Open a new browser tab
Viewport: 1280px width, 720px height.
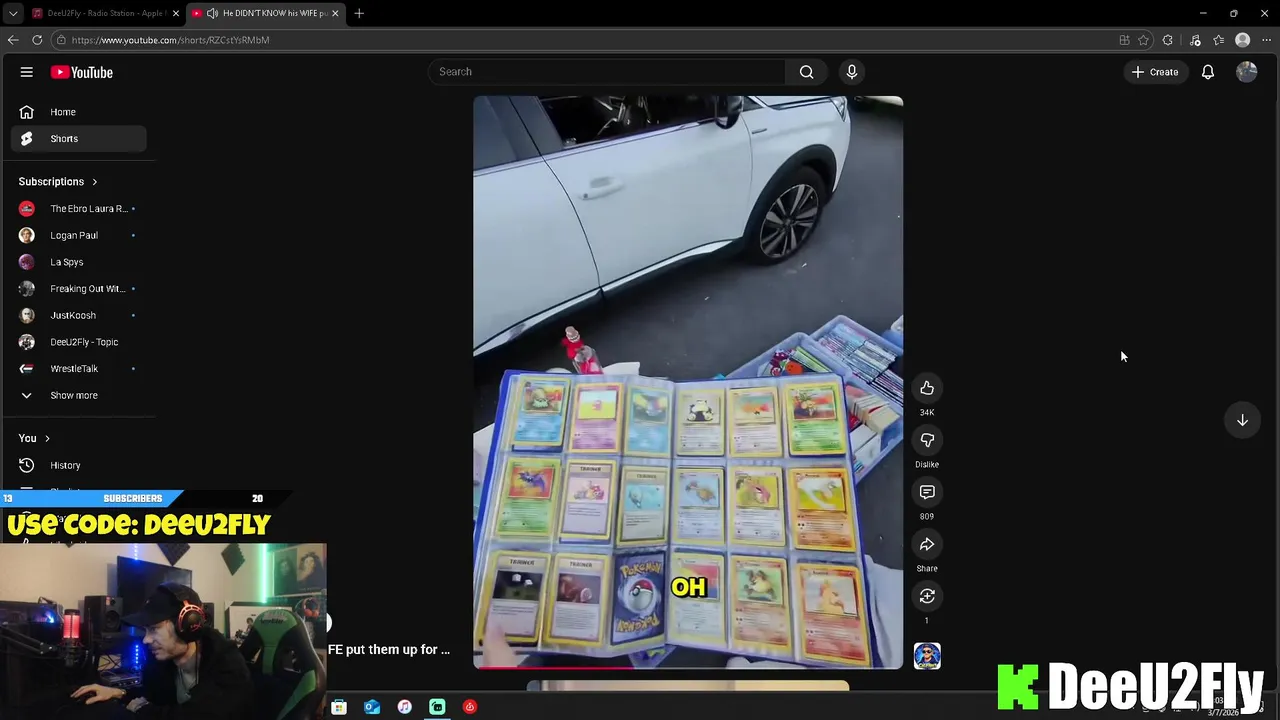point(359,13)
